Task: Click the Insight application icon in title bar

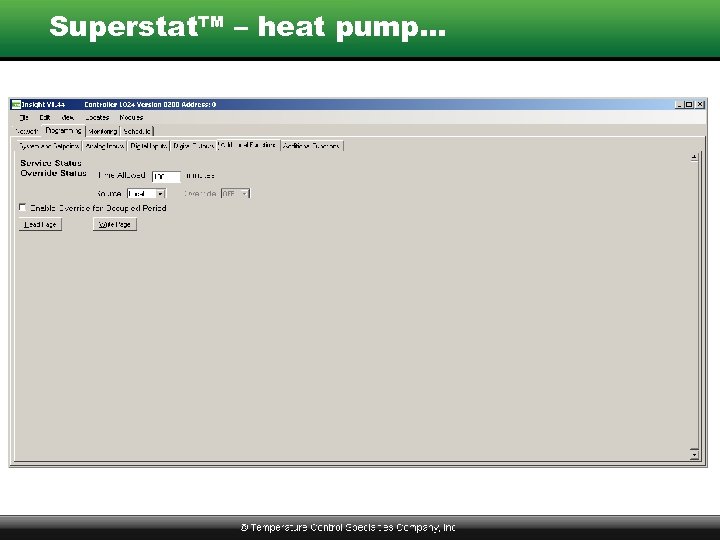Action: pyautogui.click(x=16, y=104)
